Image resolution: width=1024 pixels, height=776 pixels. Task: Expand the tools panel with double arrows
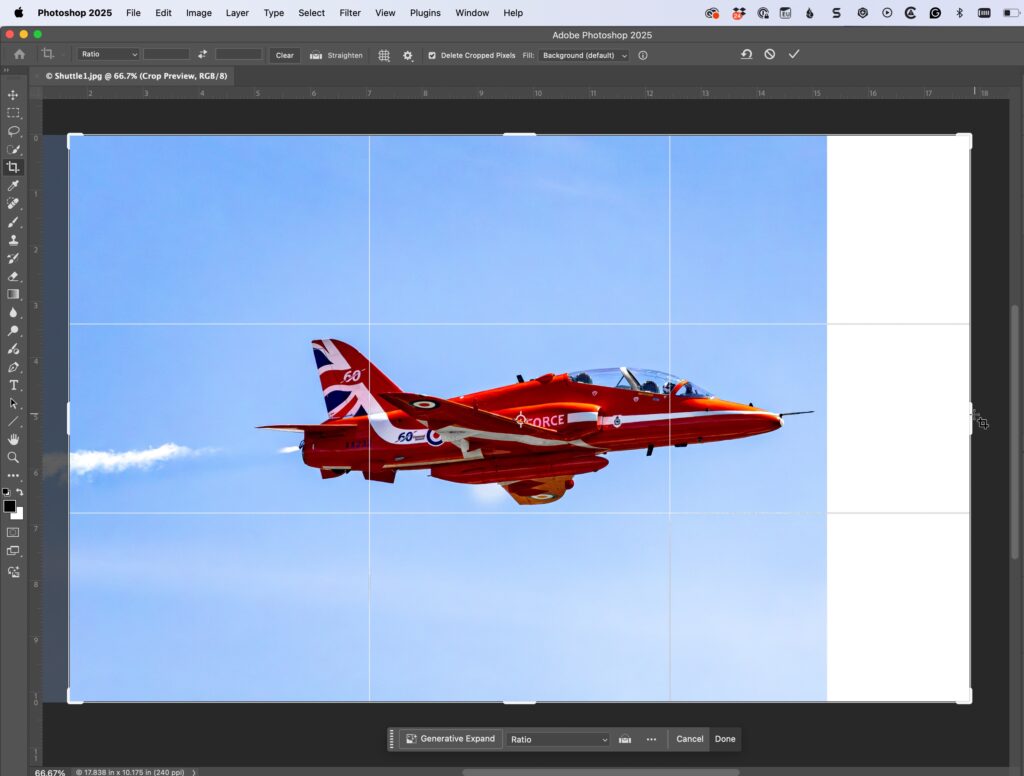pyautogui.click(x=7, y=70)
